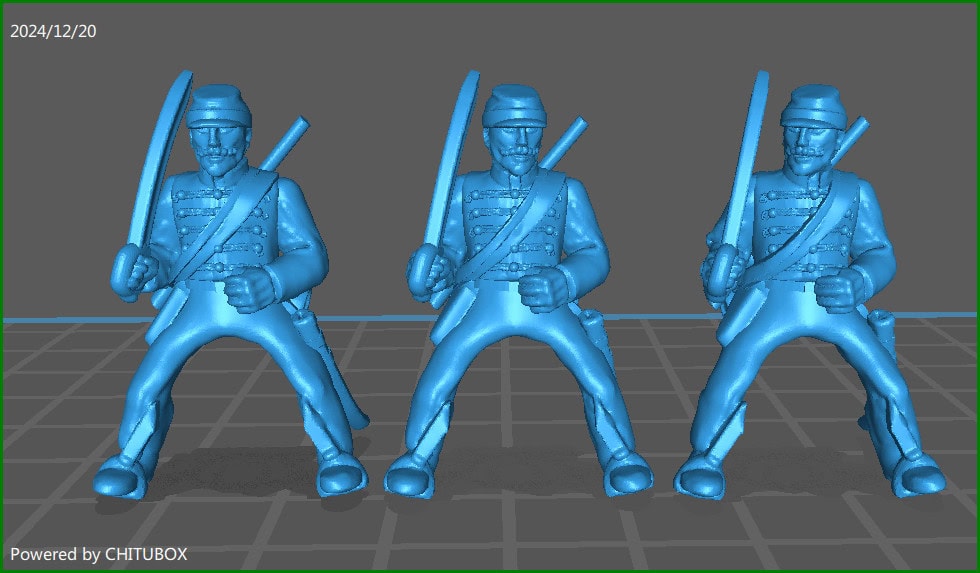Click the right soldier's kepi cap
The height and width of the screenshot is (573, 980).
click(811, 103)
